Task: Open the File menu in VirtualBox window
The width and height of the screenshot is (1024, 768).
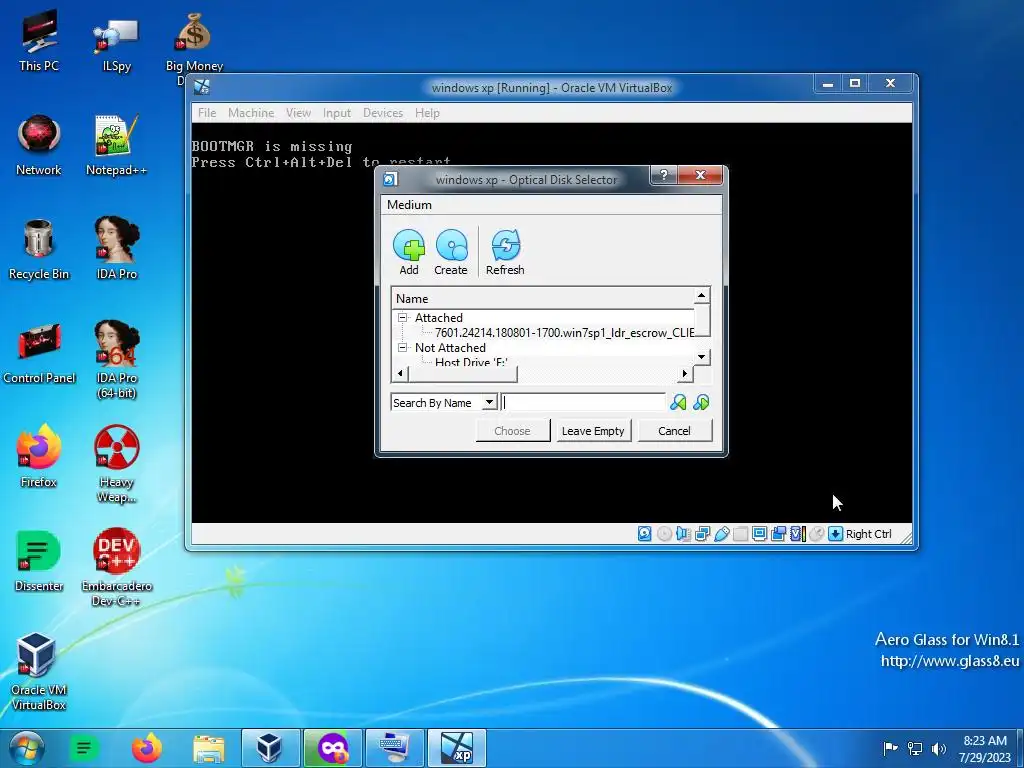Action: tap(207, 113)
